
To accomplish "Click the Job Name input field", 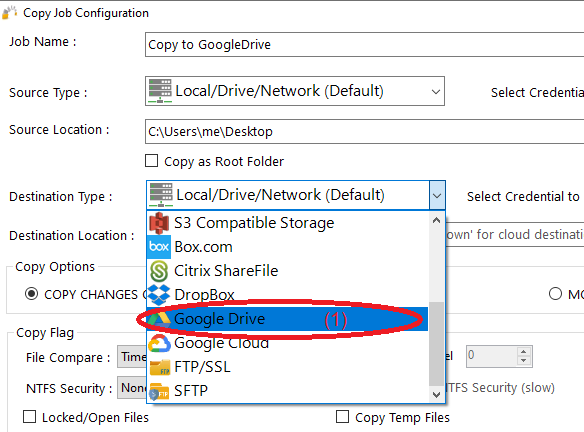I will tap(364, 45).
